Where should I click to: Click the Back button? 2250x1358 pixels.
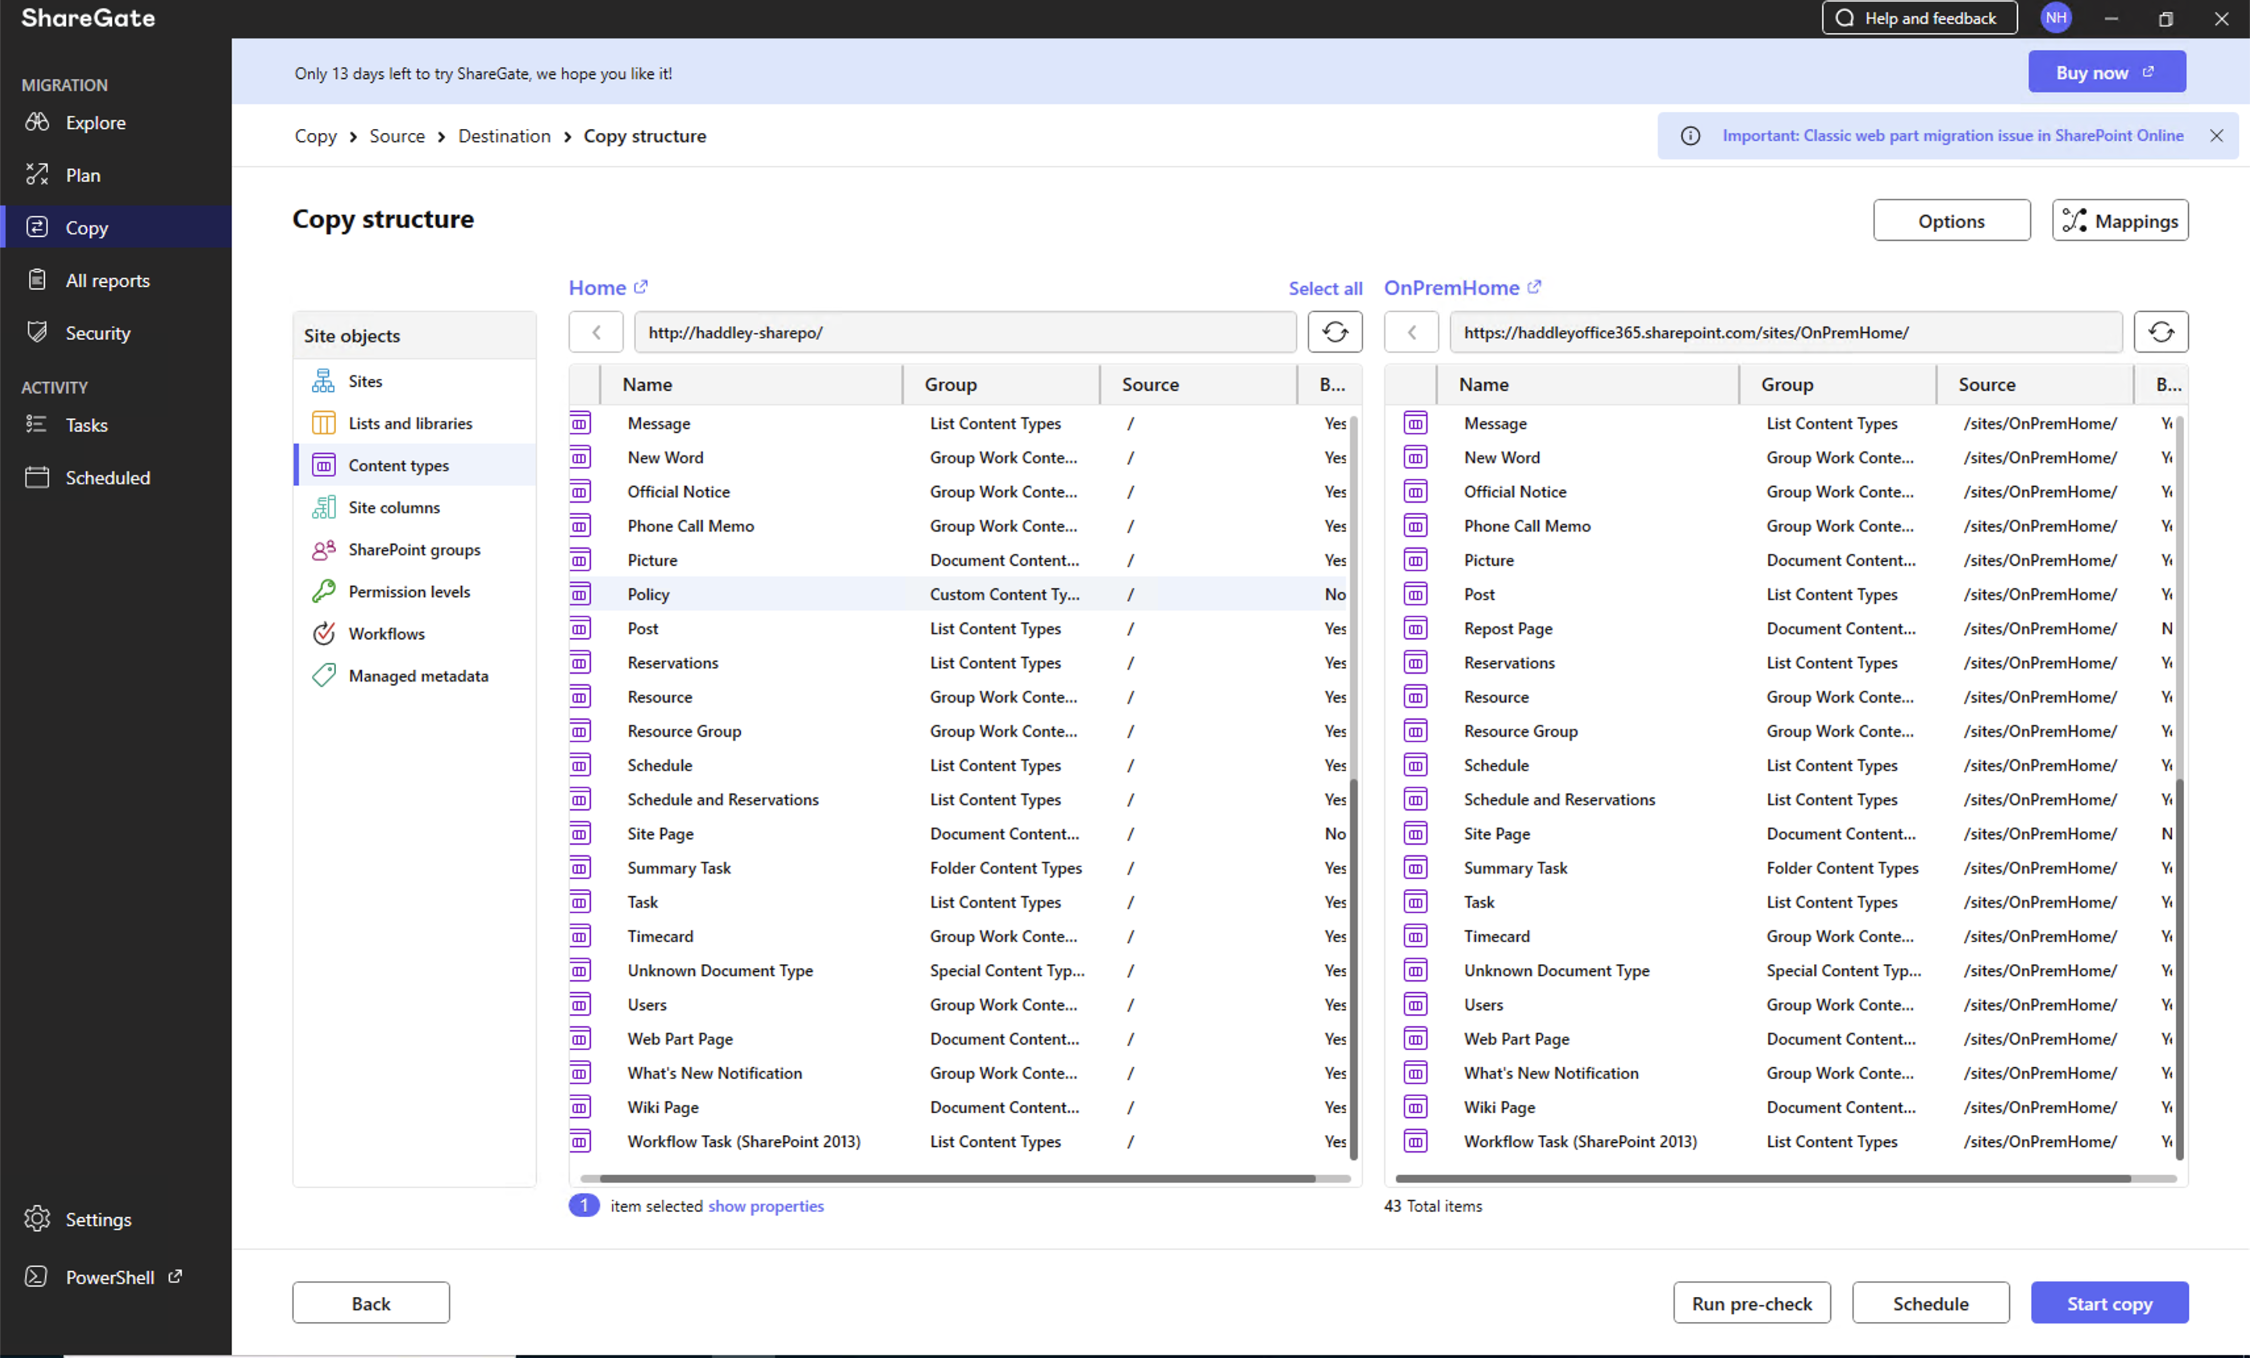[x=371, y=1303]
